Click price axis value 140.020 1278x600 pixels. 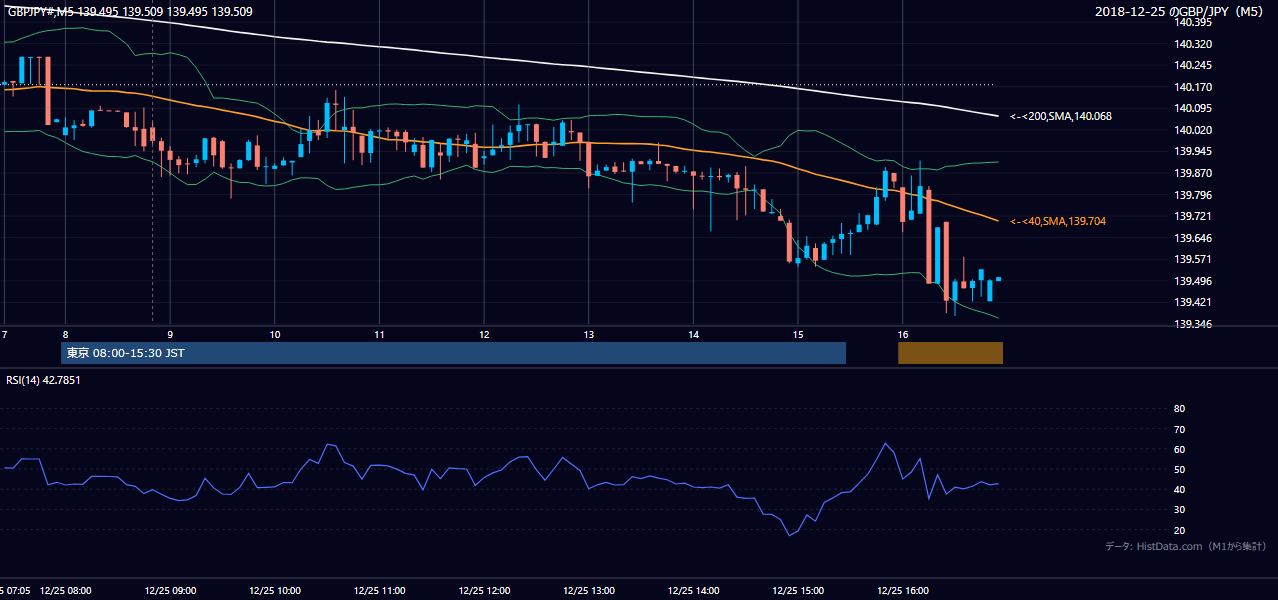[1193, 130]
